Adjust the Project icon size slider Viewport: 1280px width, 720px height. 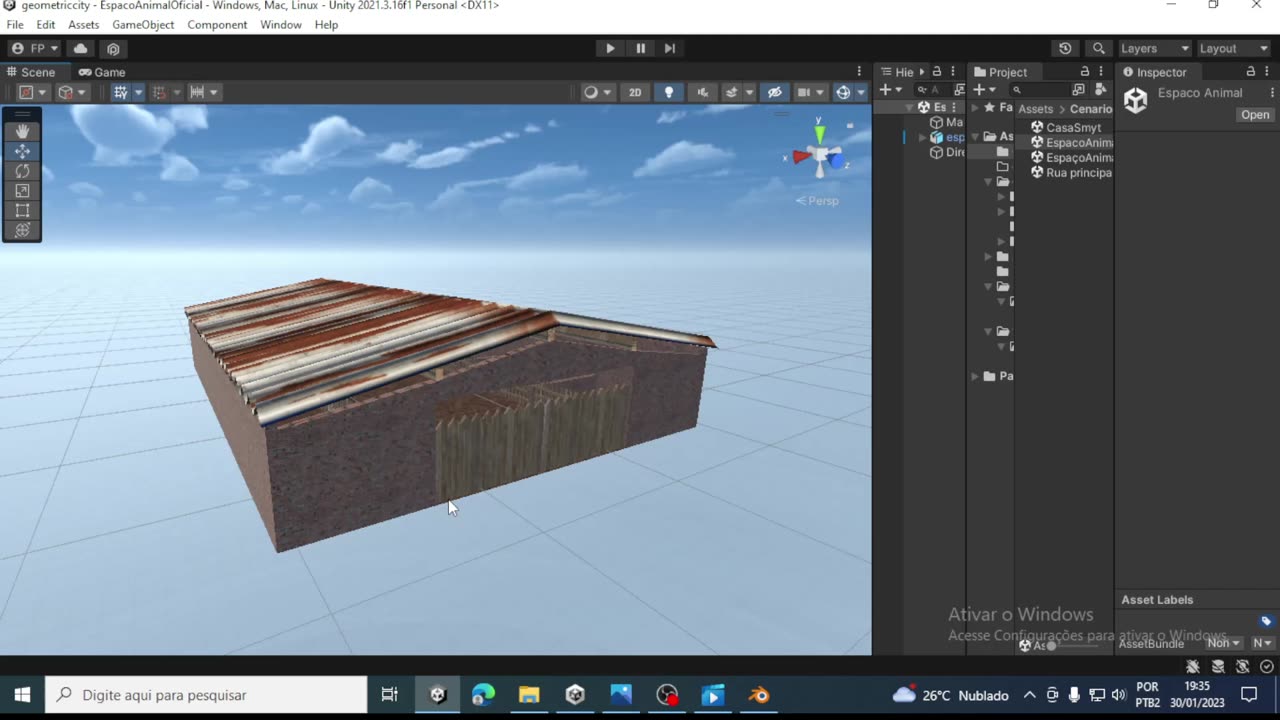coord(1052,645)
